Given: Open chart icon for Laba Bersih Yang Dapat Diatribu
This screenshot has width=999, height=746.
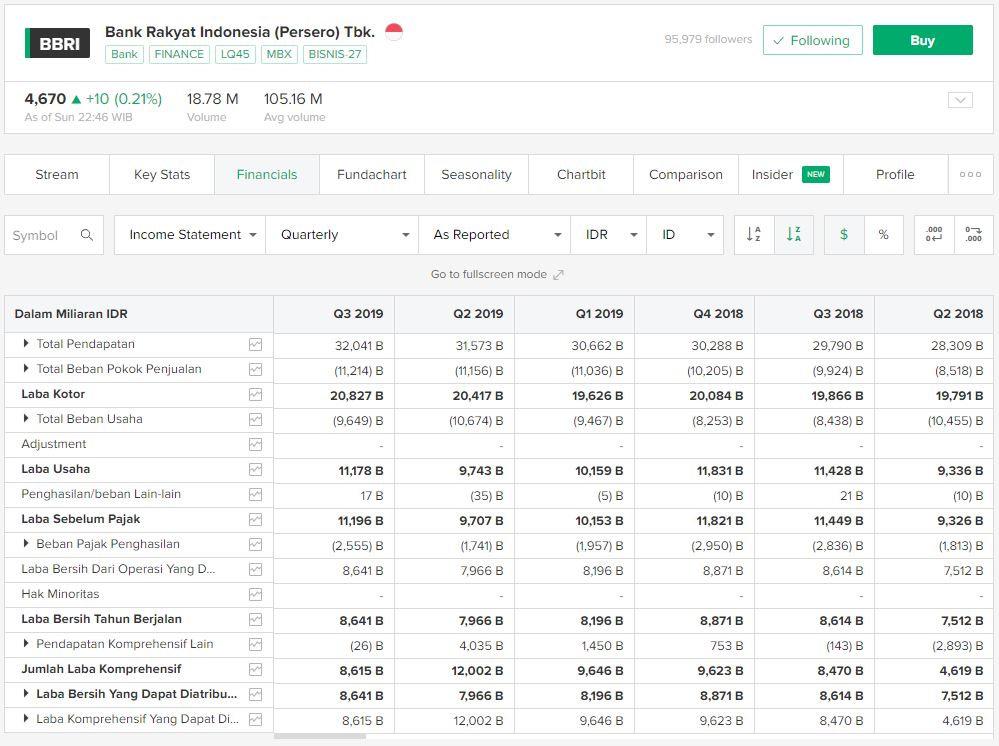Looking at the screenshot, I should (x=255, y=695).
